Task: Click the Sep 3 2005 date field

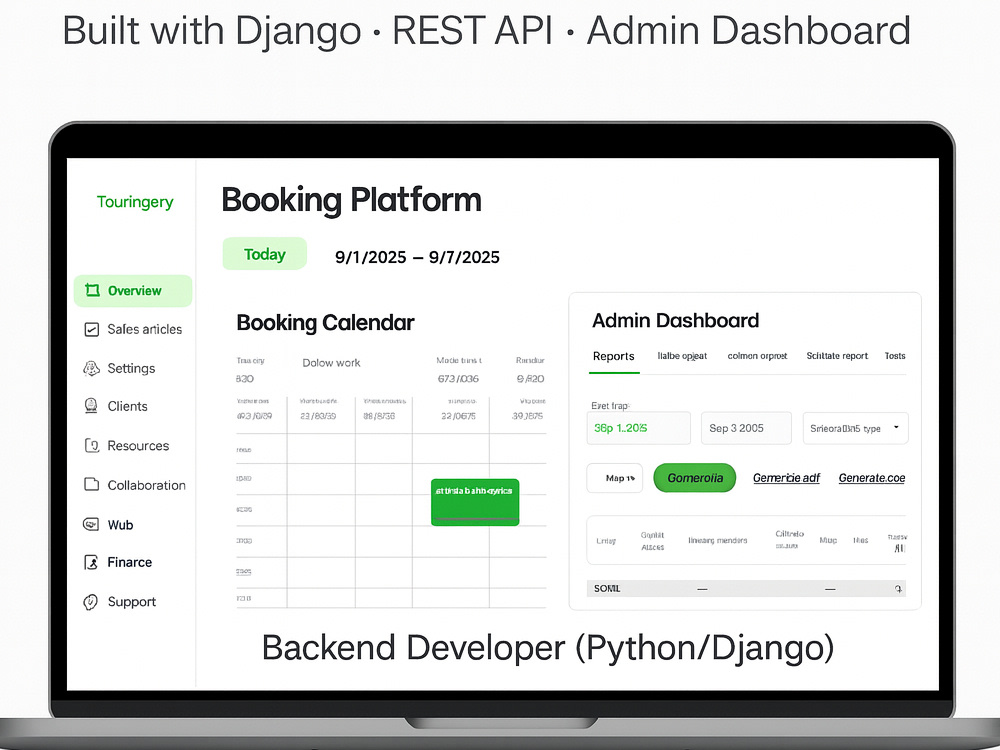Action: point(746,428)
